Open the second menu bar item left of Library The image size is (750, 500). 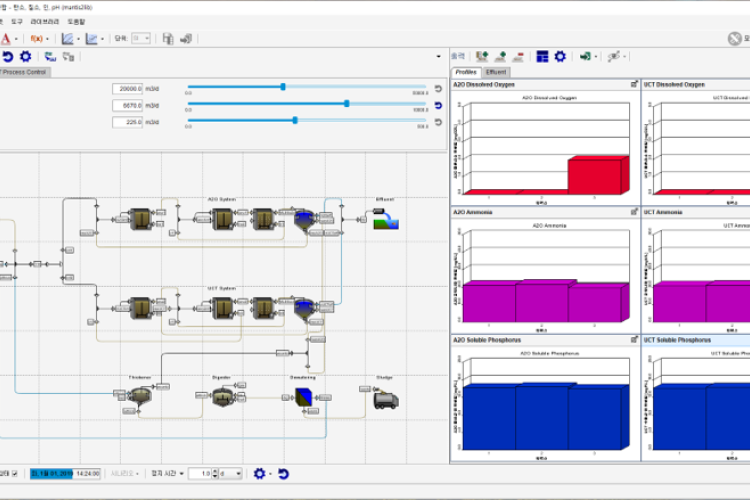tap(17, 22)
